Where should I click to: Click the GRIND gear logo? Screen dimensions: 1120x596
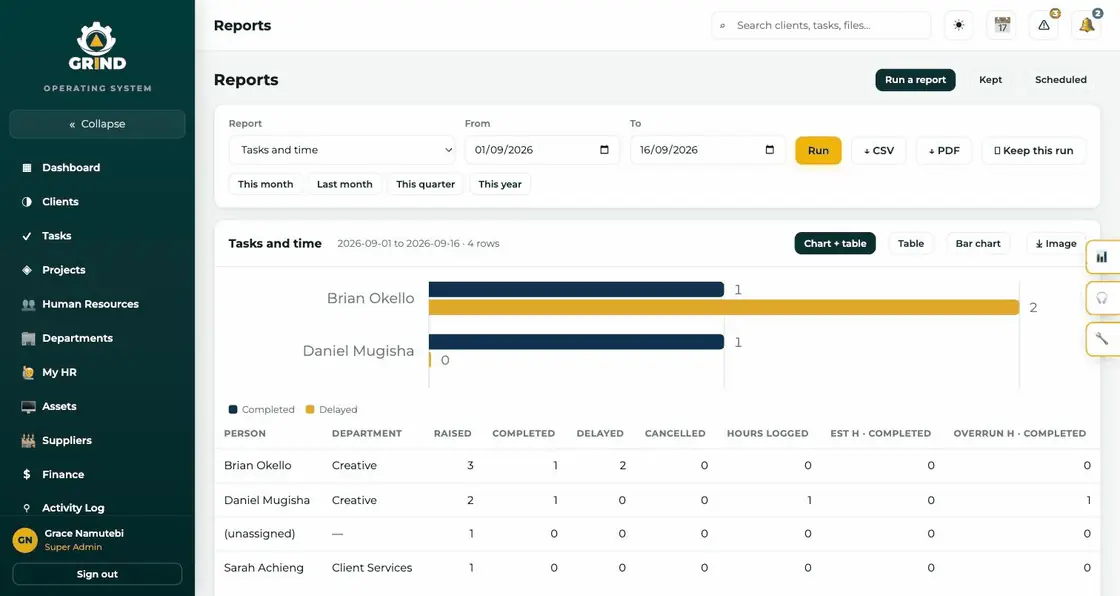tap(97, 46)
